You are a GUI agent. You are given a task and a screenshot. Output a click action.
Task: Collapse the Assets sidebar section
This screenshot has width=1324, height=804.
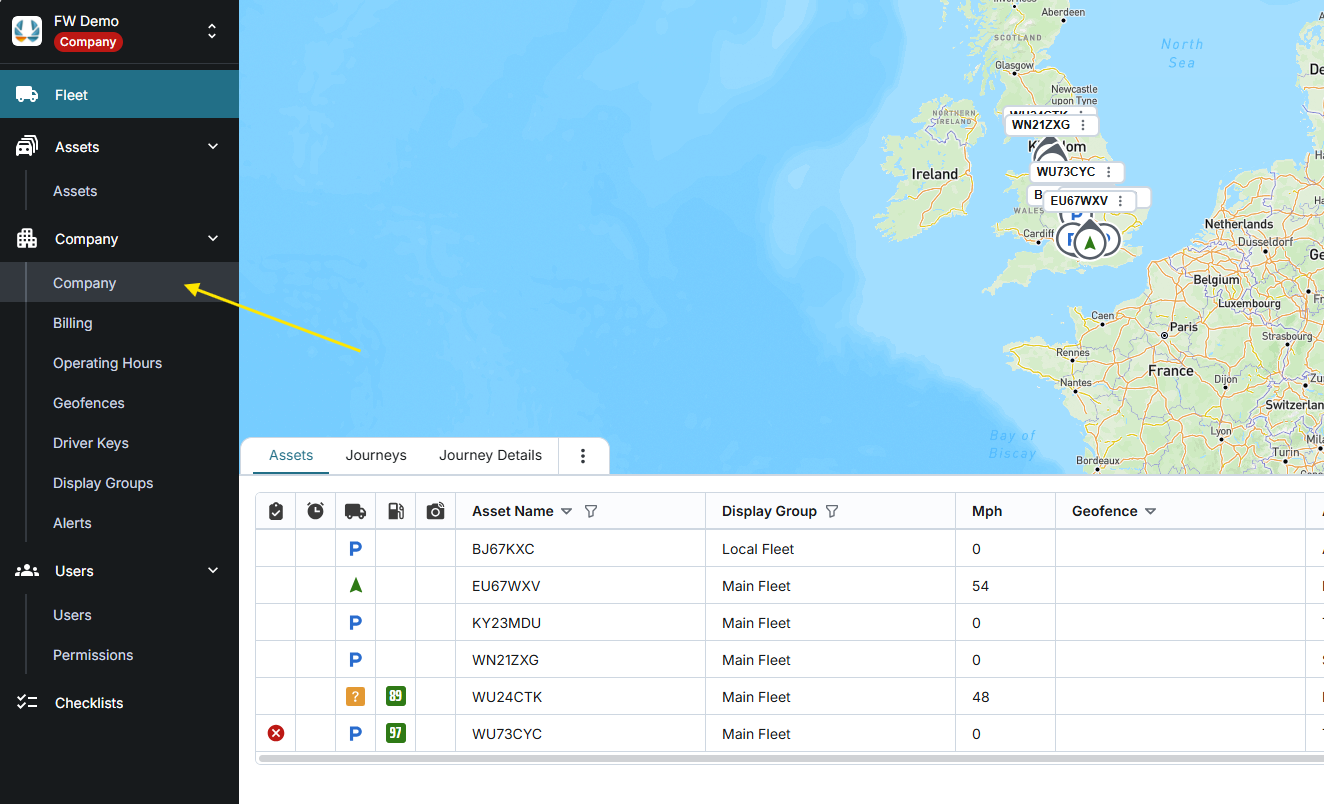(212, 147)
